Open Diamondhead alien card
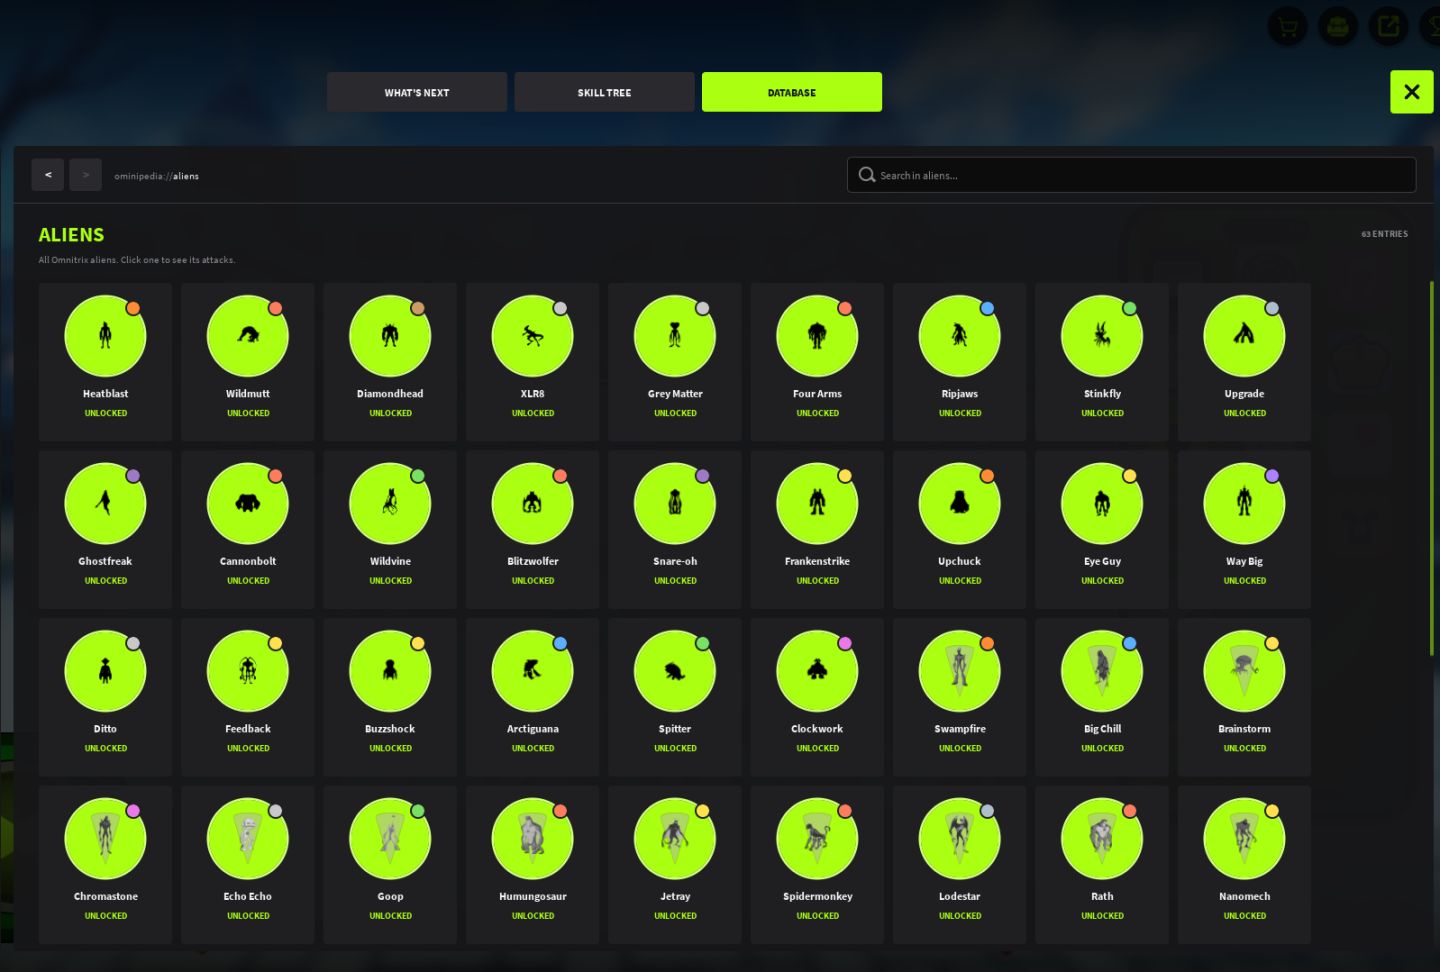1440x972 pixels. pos(390,362)
